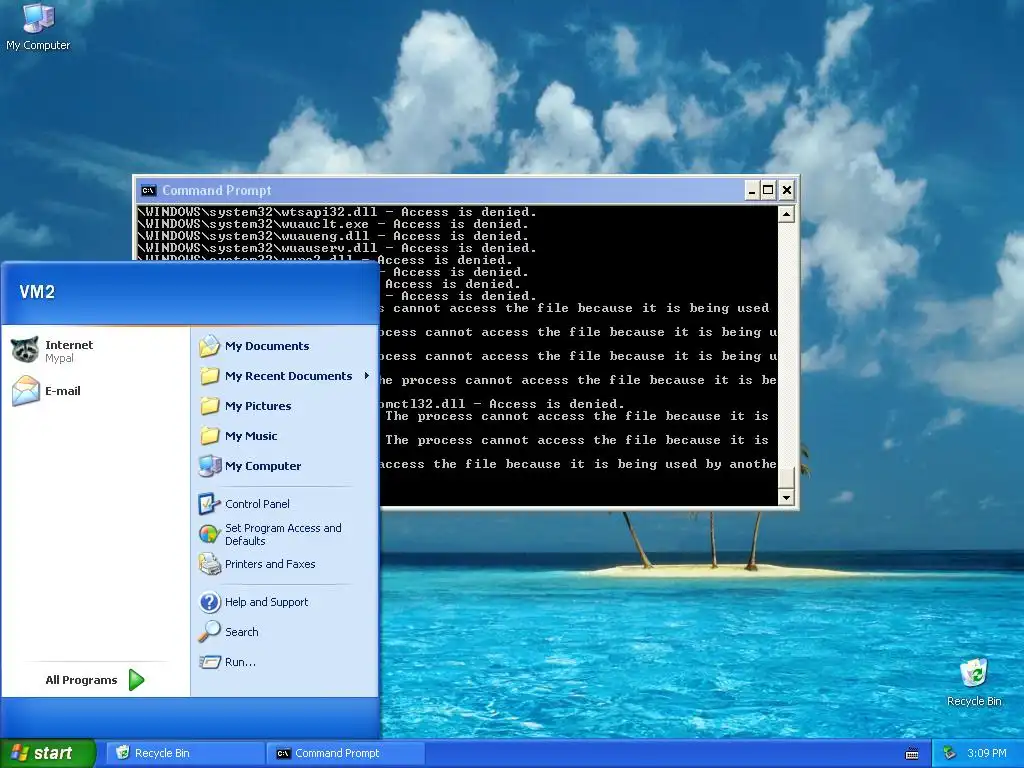Click the omctl32.dll Access is denied line
This screenshot has width=1024, height=768.
(502, 404)
